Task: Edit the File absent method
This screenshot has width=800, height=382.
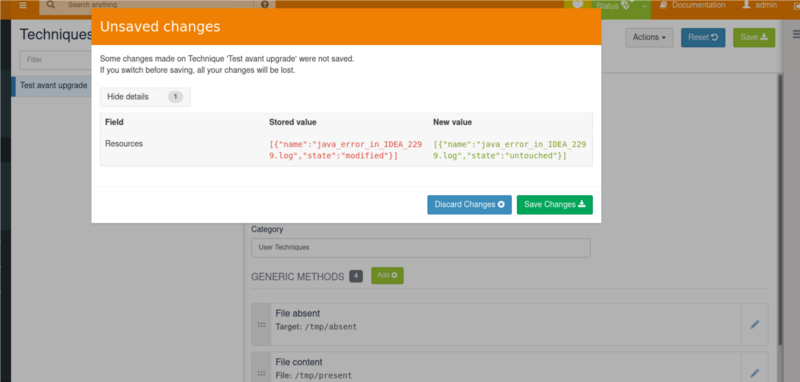Action: coord(755,324)
